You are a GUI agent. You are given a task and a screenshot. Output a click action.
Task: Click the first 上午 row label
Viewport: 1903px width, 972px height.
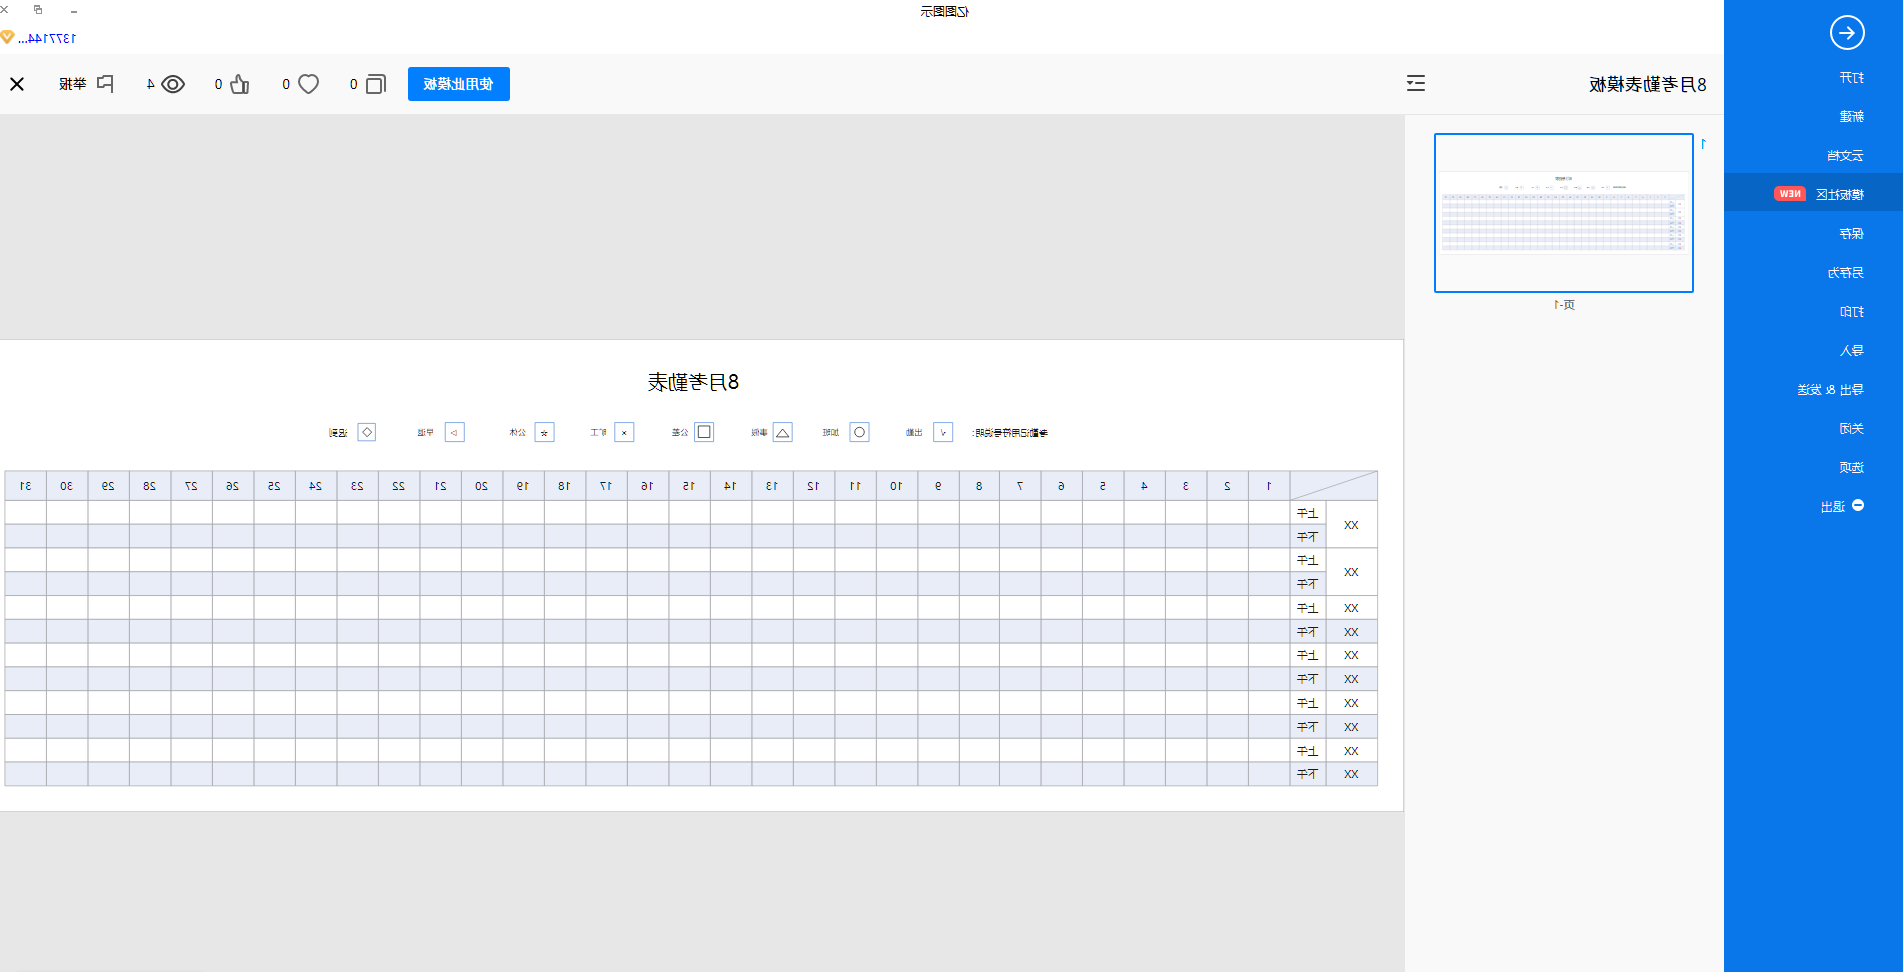[1308, 513]
